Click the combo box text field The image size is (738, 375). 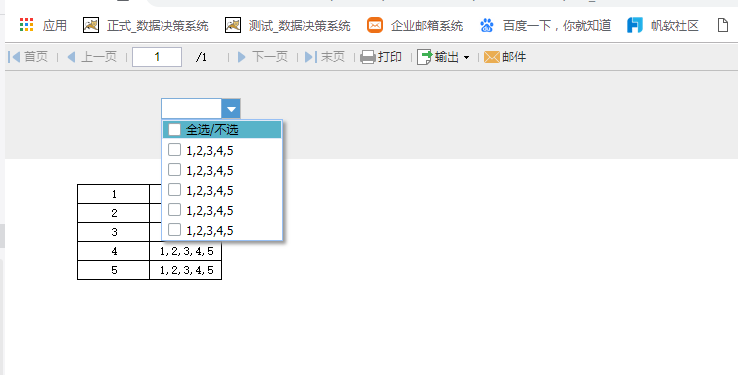pos(192,109)
